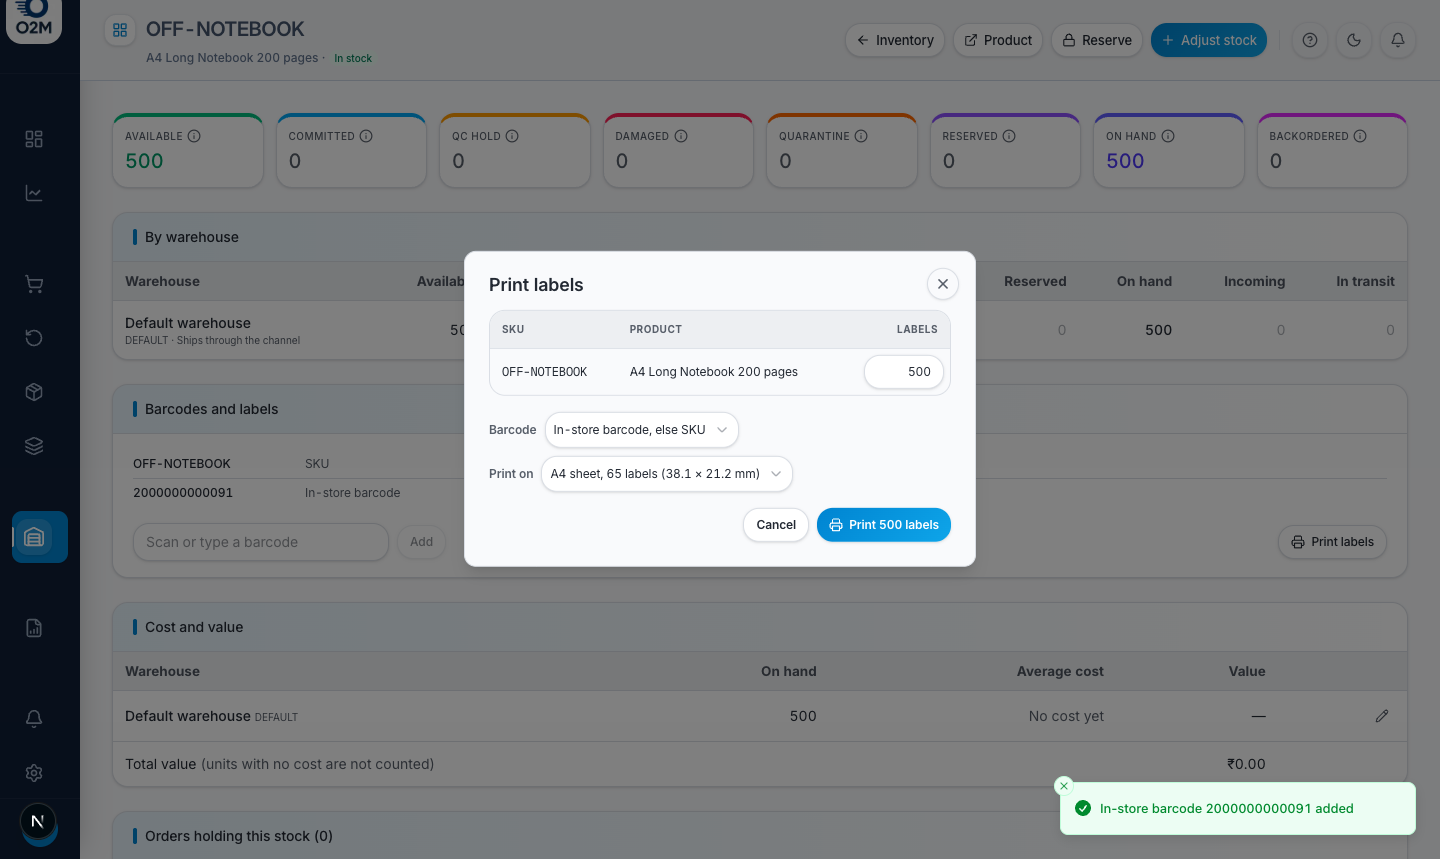This screenshot has height=859, width=1440.
Task: Open the stacked layers icon in sidebar
Action: pyautogui.click(x=34, y=446)
